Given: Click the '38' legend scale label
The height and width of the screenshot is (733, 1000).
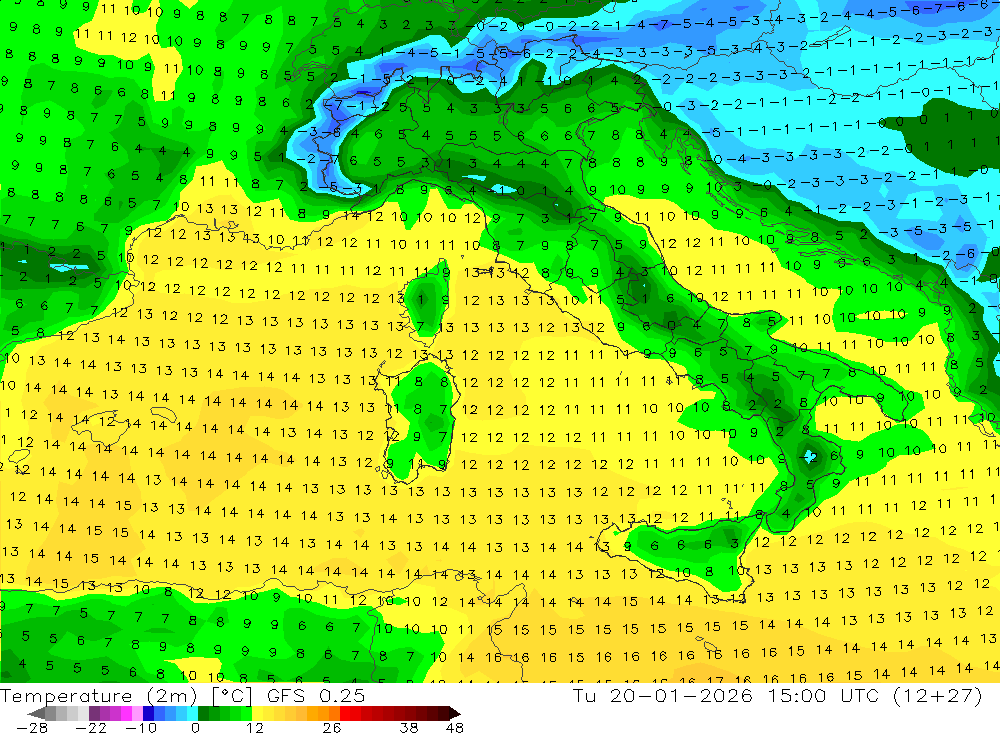Looking at the screenshot, I should point(409,727).
